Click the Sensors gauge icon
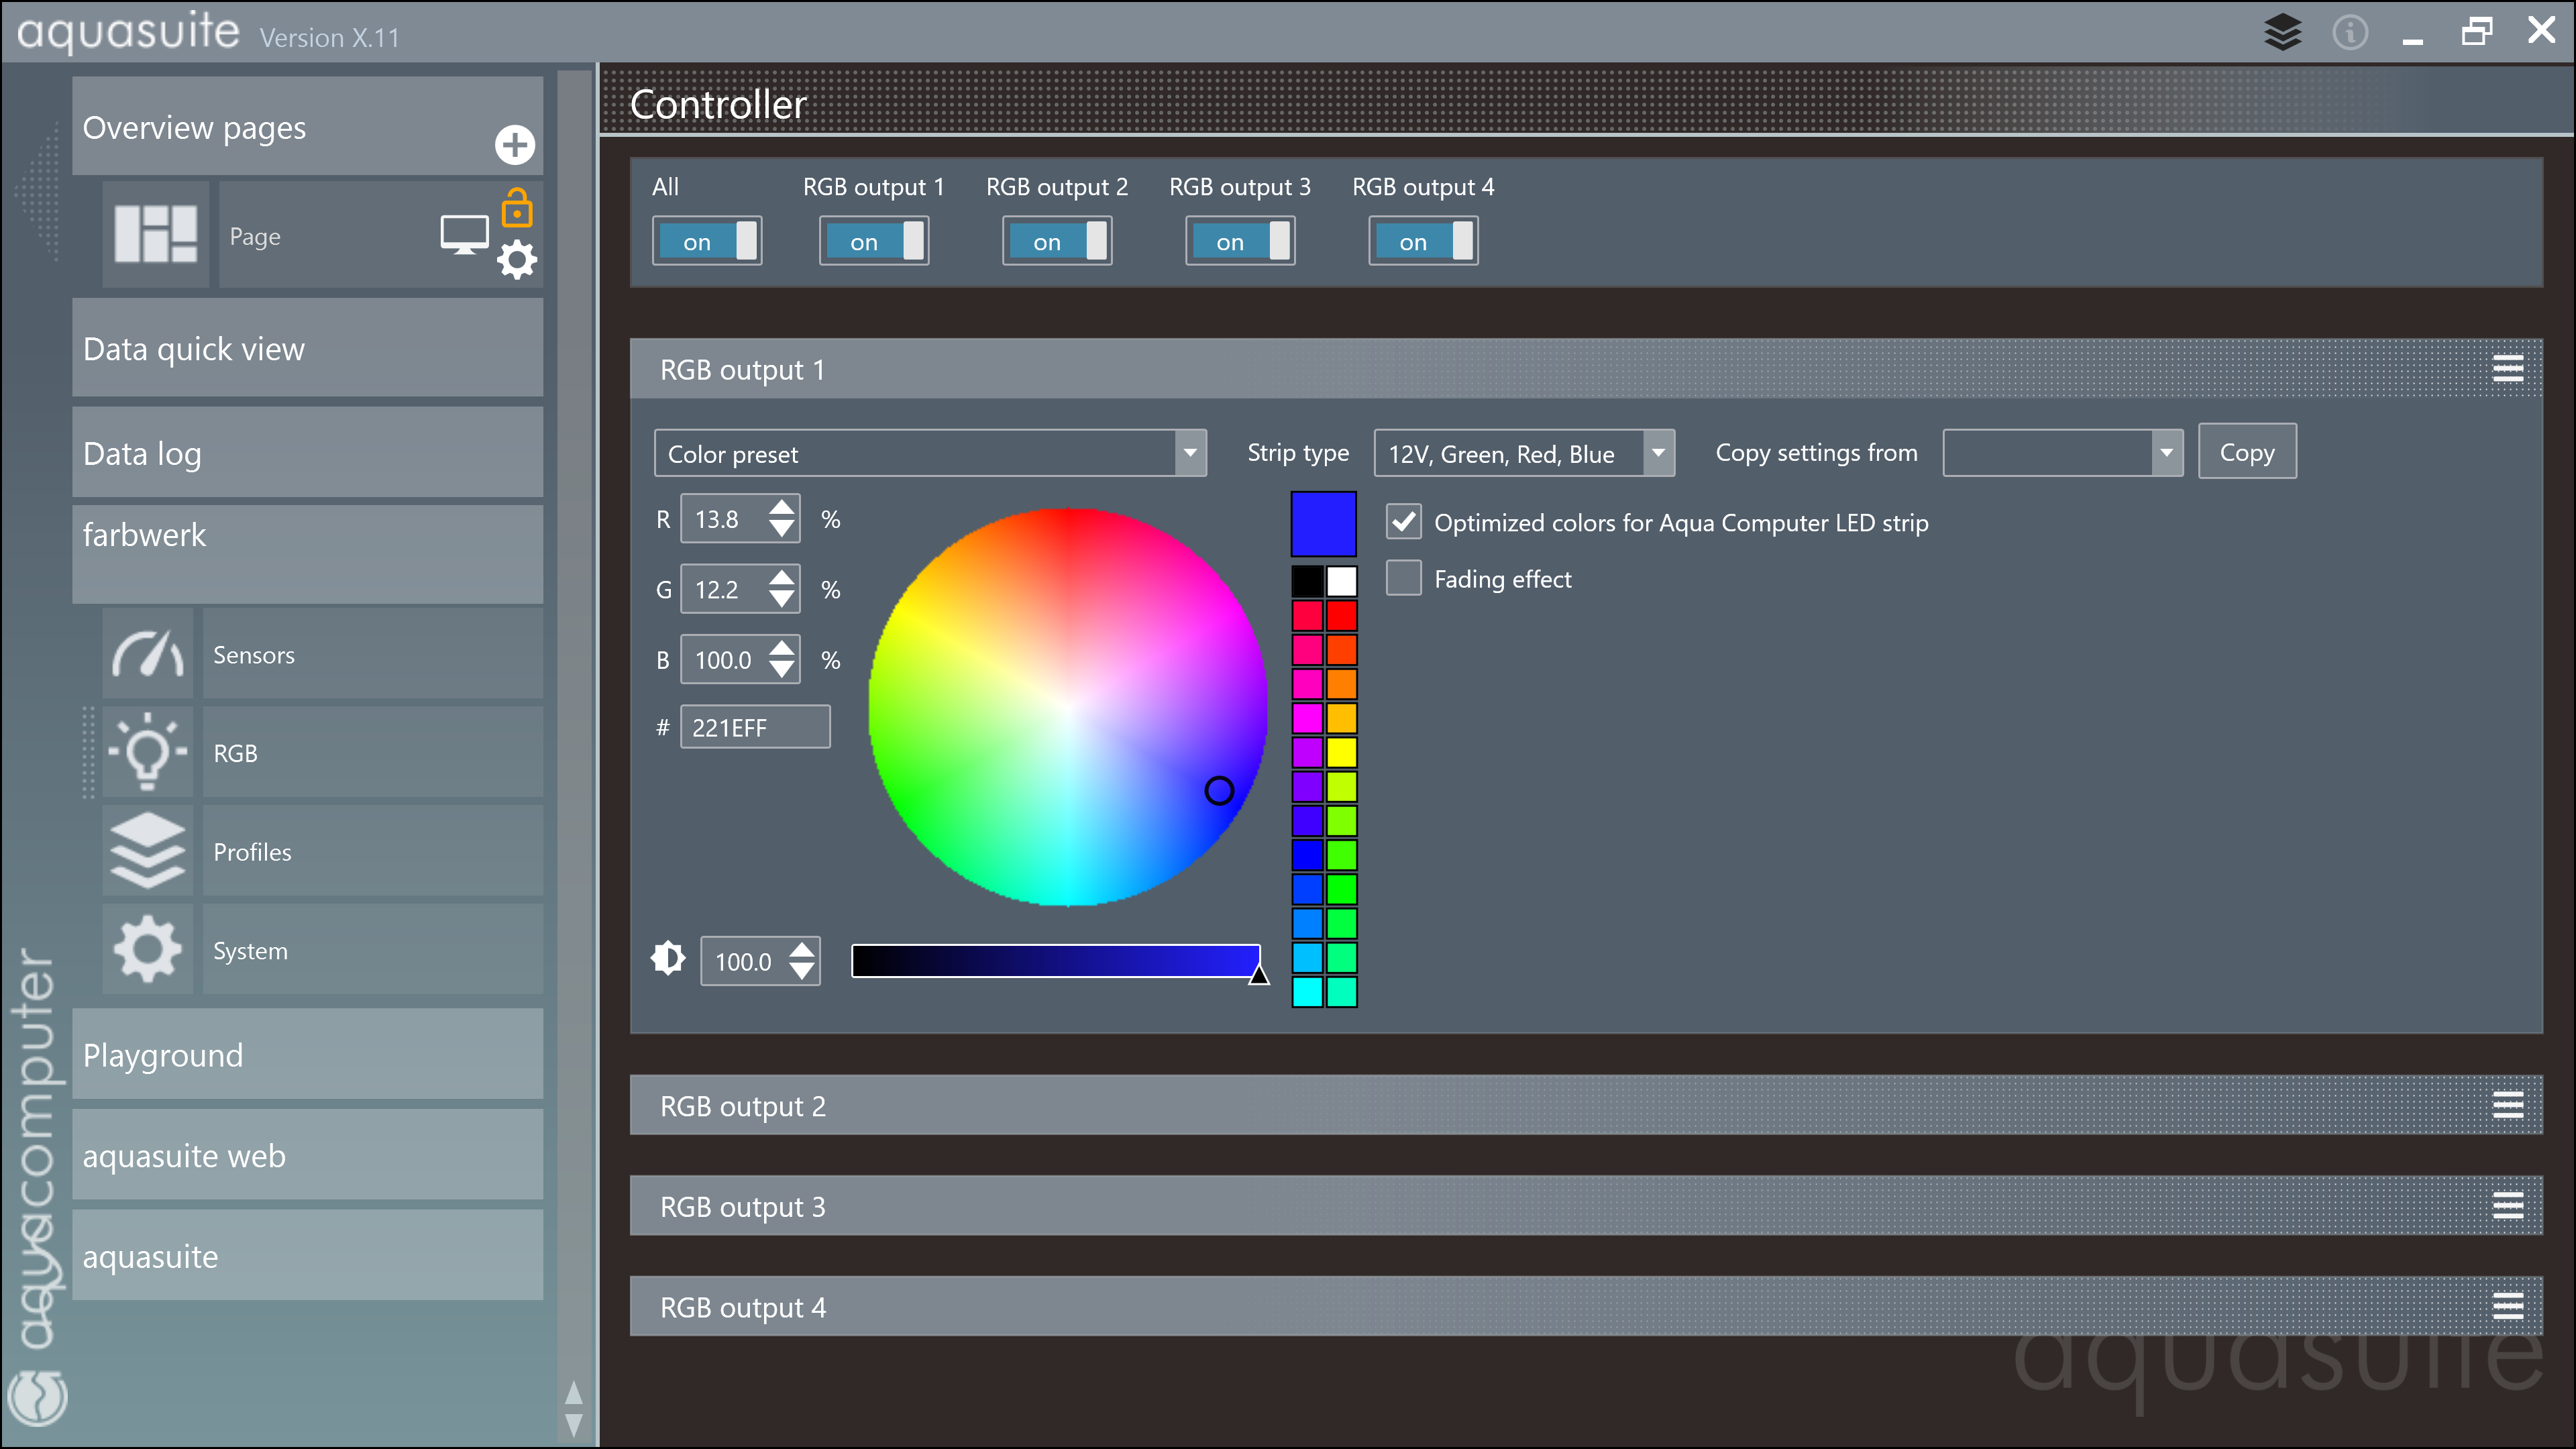2576x1449 pixels. coord(148,654)
